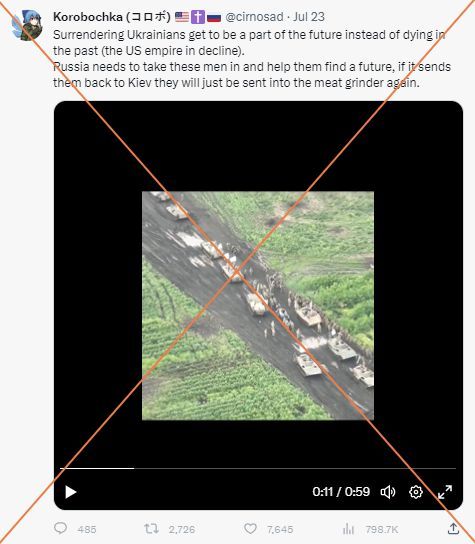Open replies via the comment bubble icon
Viewport: 475px width, 544px height.
[61, 528]
